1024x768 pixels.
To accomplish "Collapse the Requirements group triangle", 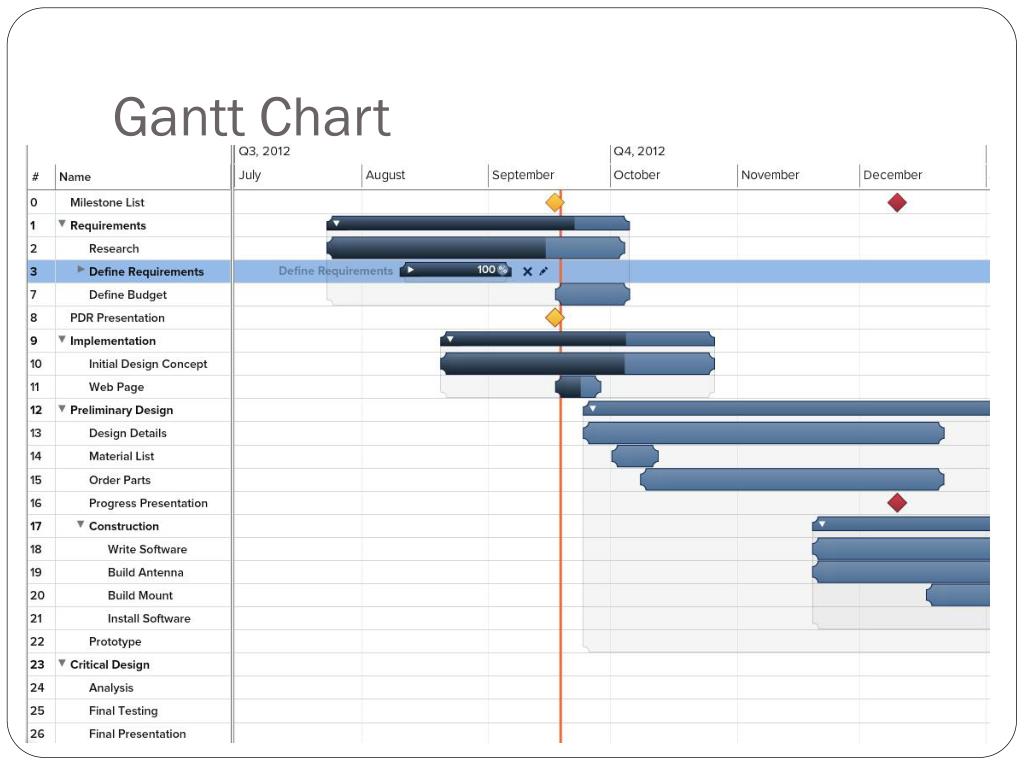I will click(x=61, y=224).
